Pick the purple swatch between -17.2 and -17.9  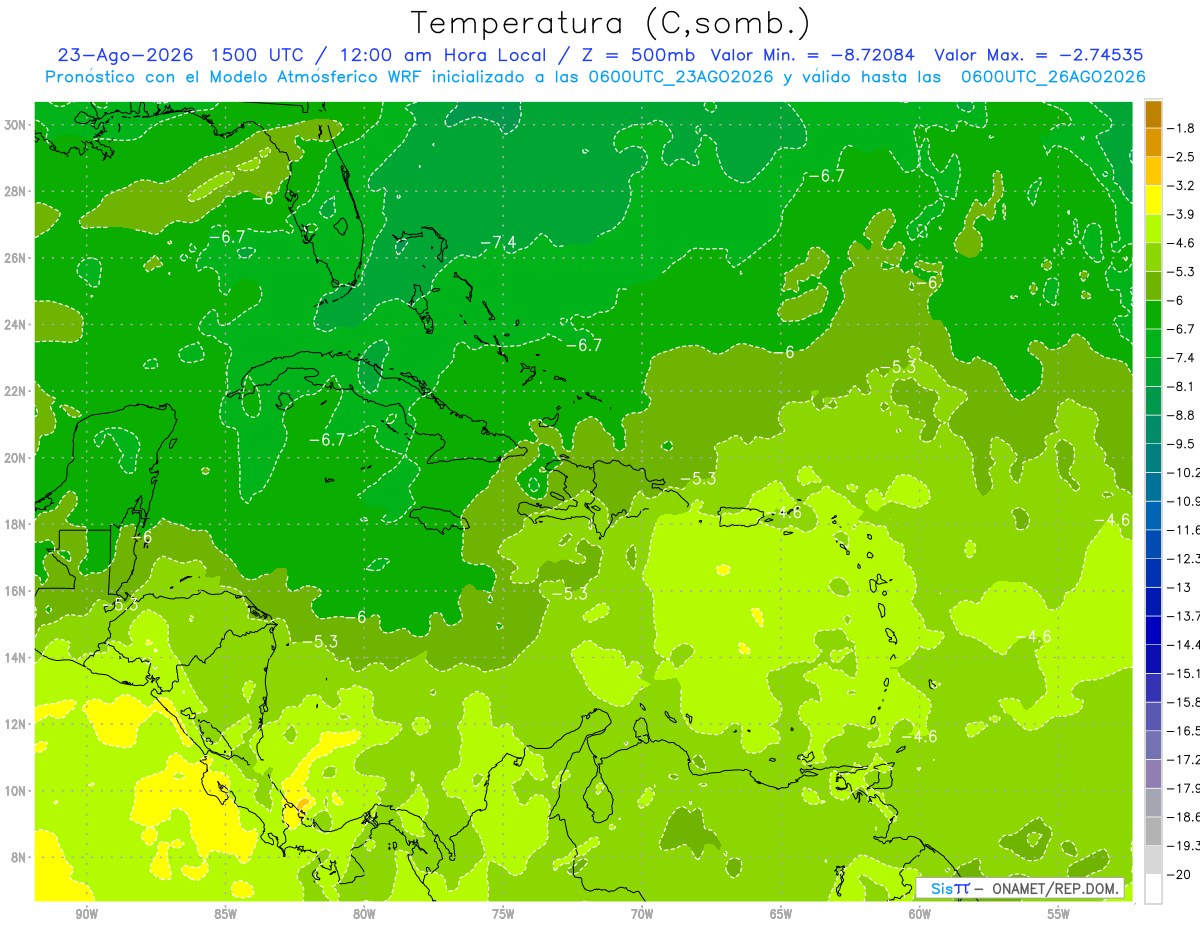(1153, 773)
